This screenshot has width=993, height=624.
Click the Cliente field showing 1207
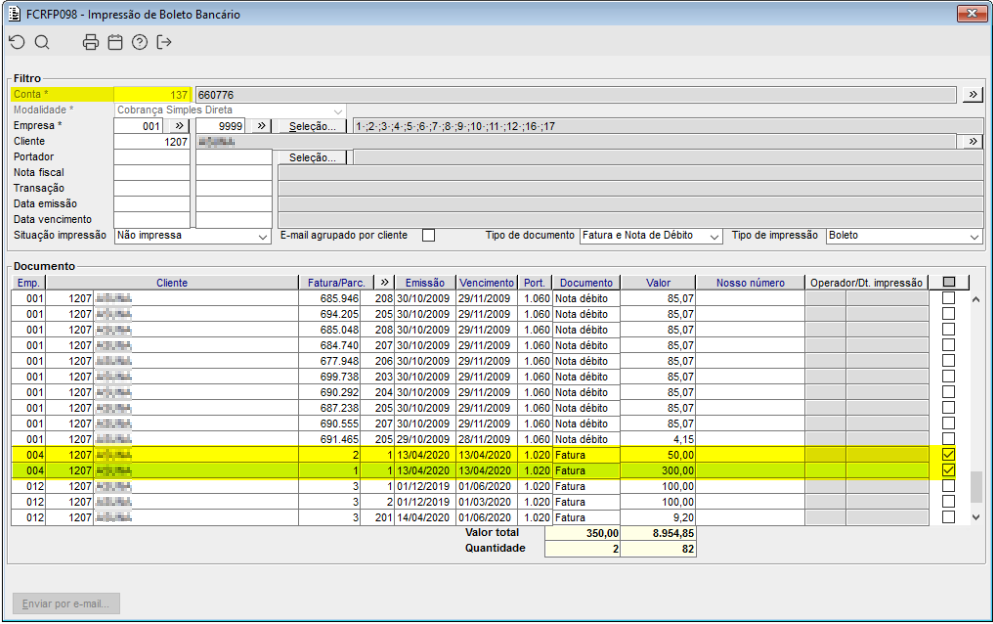click(152, 141)
